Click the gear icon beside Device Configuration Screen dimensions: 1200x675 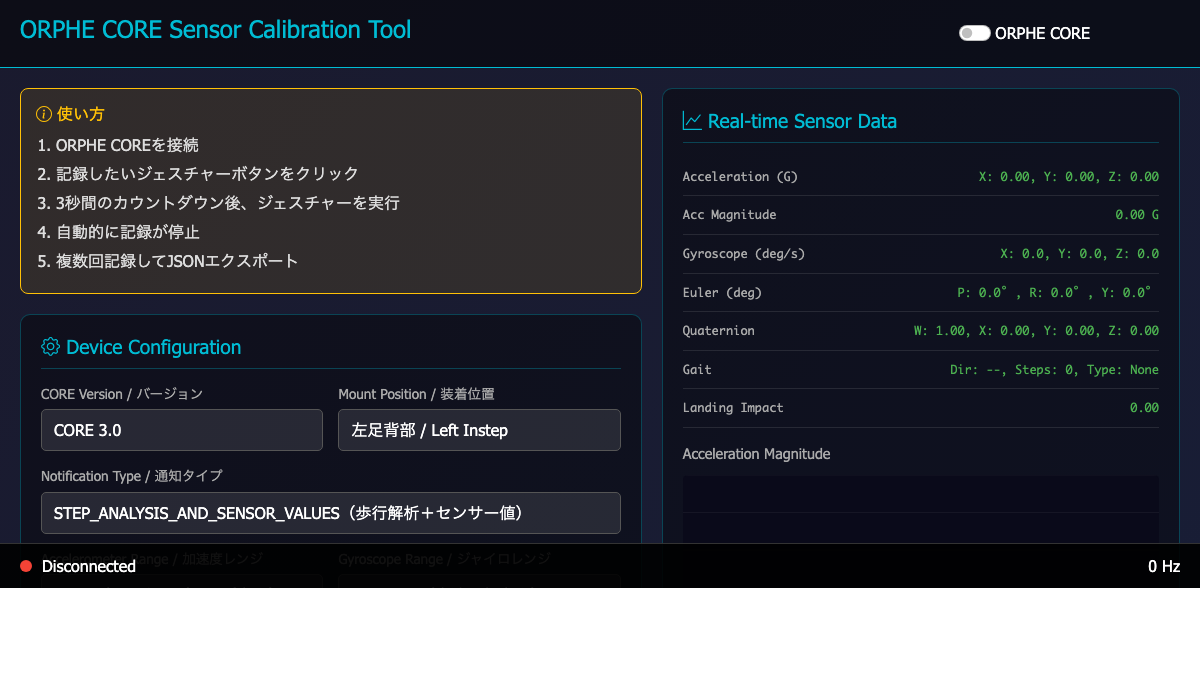[50, 347]
